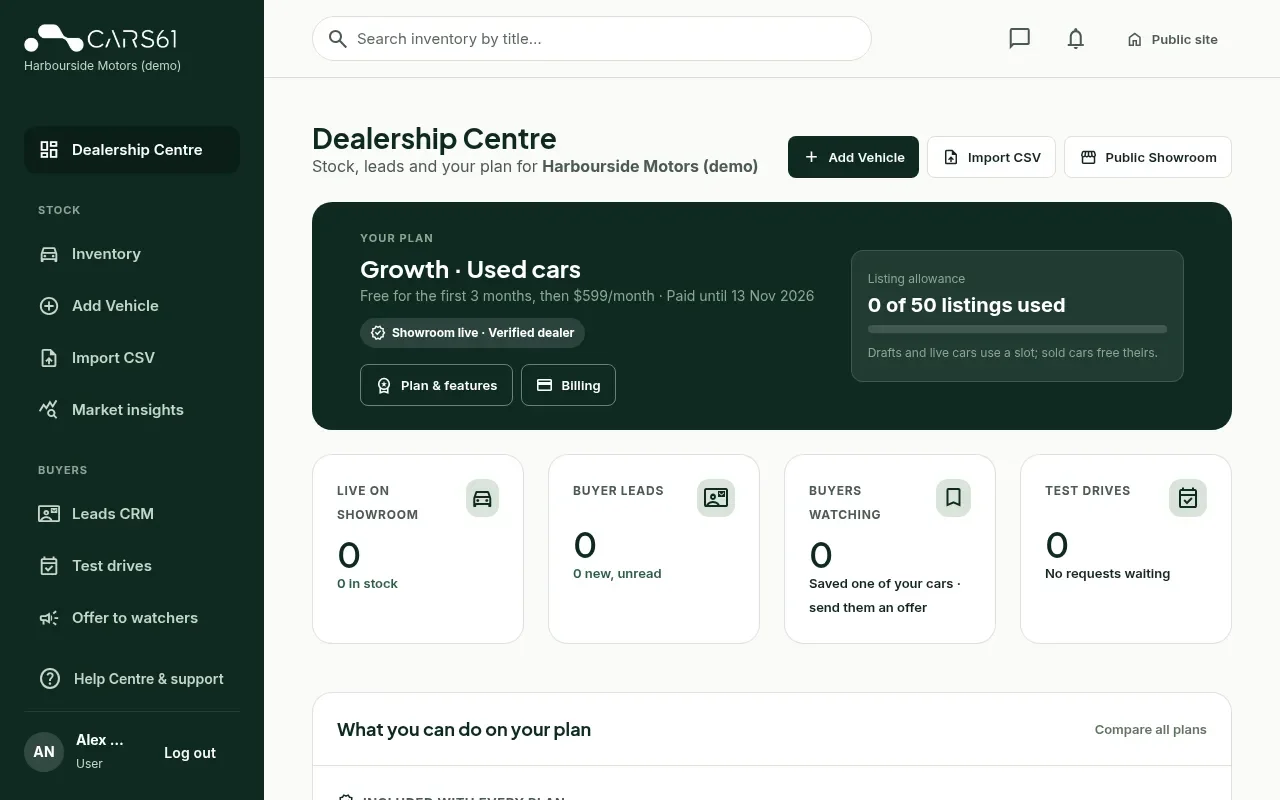Open Help Centre & support

[x=132, y=679]
